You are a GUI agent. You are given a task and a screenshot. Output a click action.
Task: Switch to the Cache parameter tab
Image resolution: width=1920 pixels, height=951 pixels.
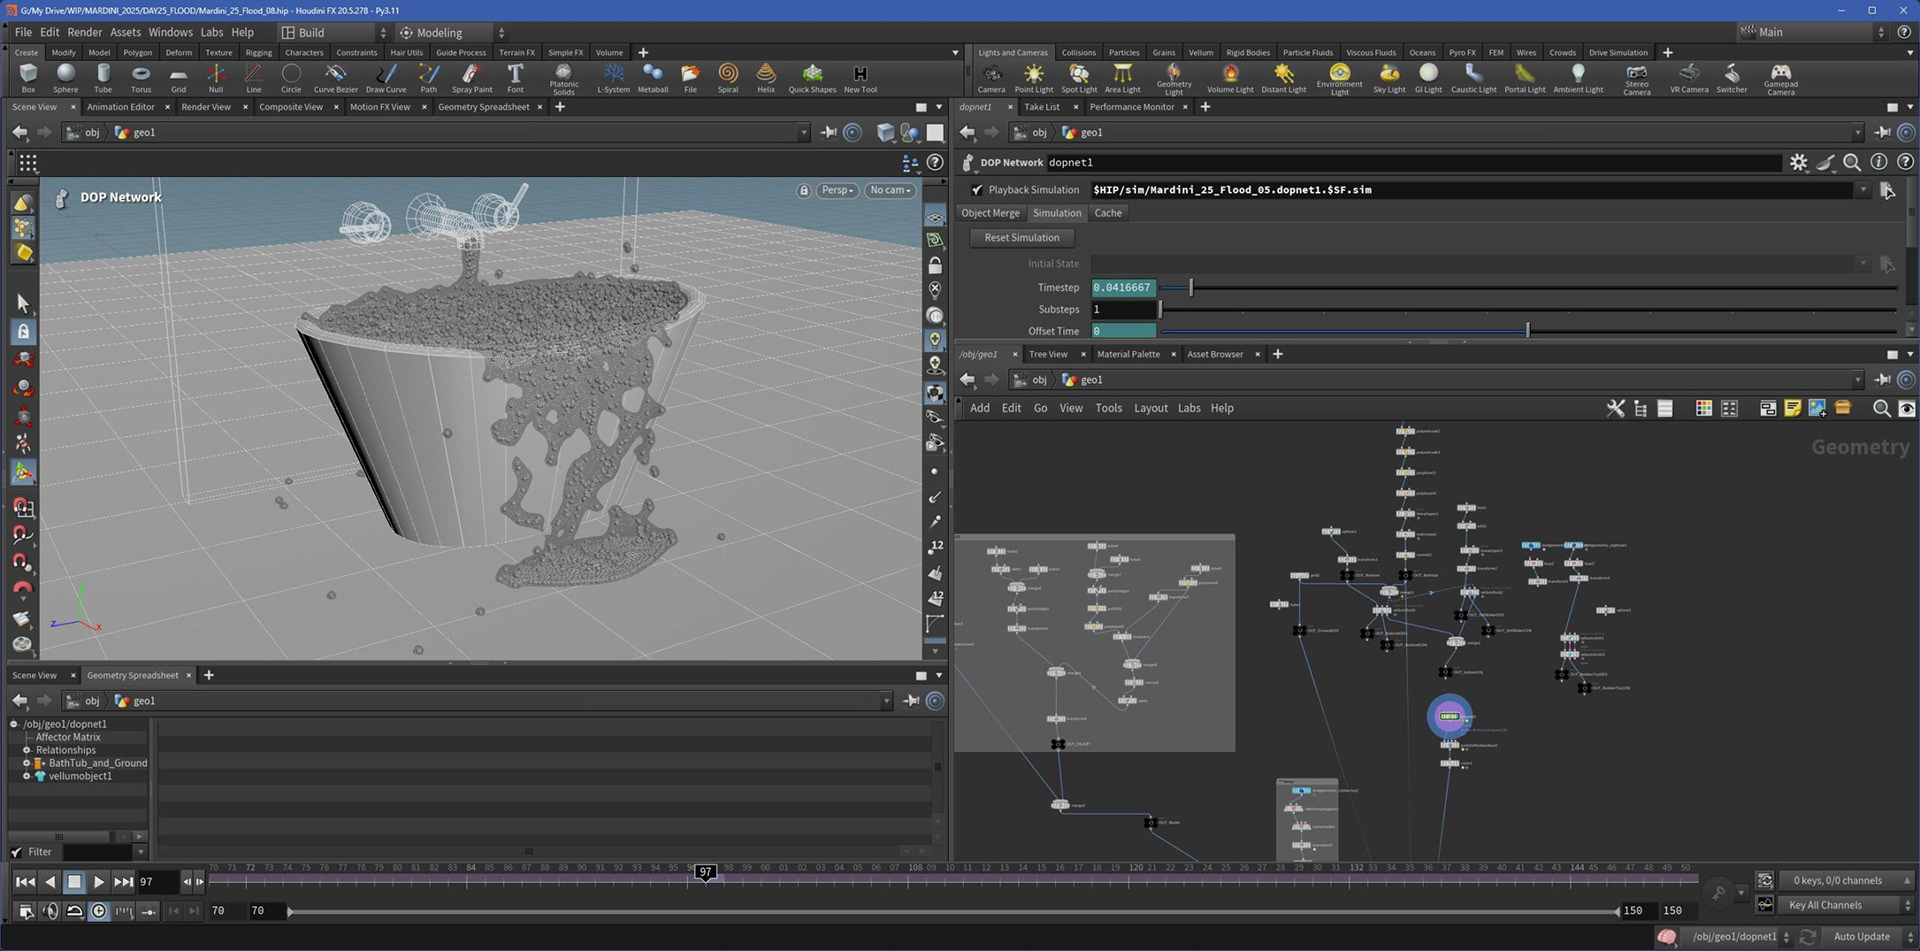[1107, 213]
